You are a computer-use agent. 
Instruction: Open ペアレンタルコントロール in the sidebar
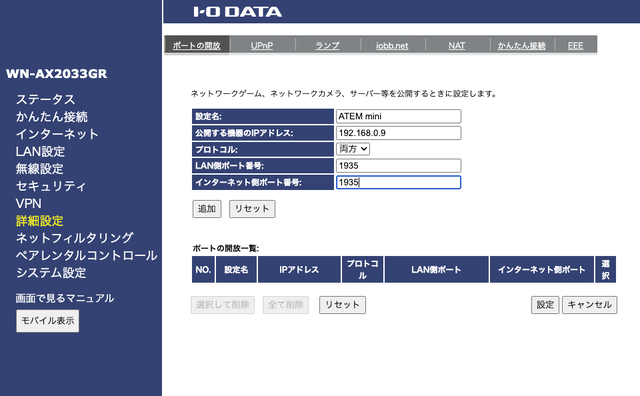pos(86,256)
